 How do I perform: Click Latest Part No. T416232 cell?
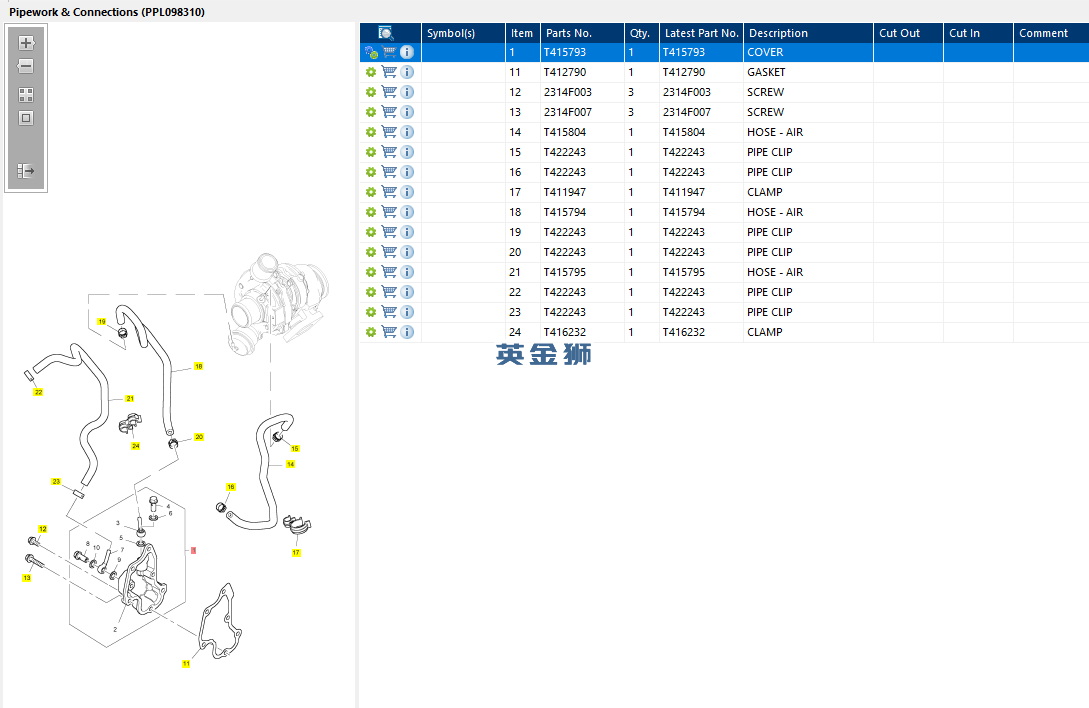coord(701,332)
